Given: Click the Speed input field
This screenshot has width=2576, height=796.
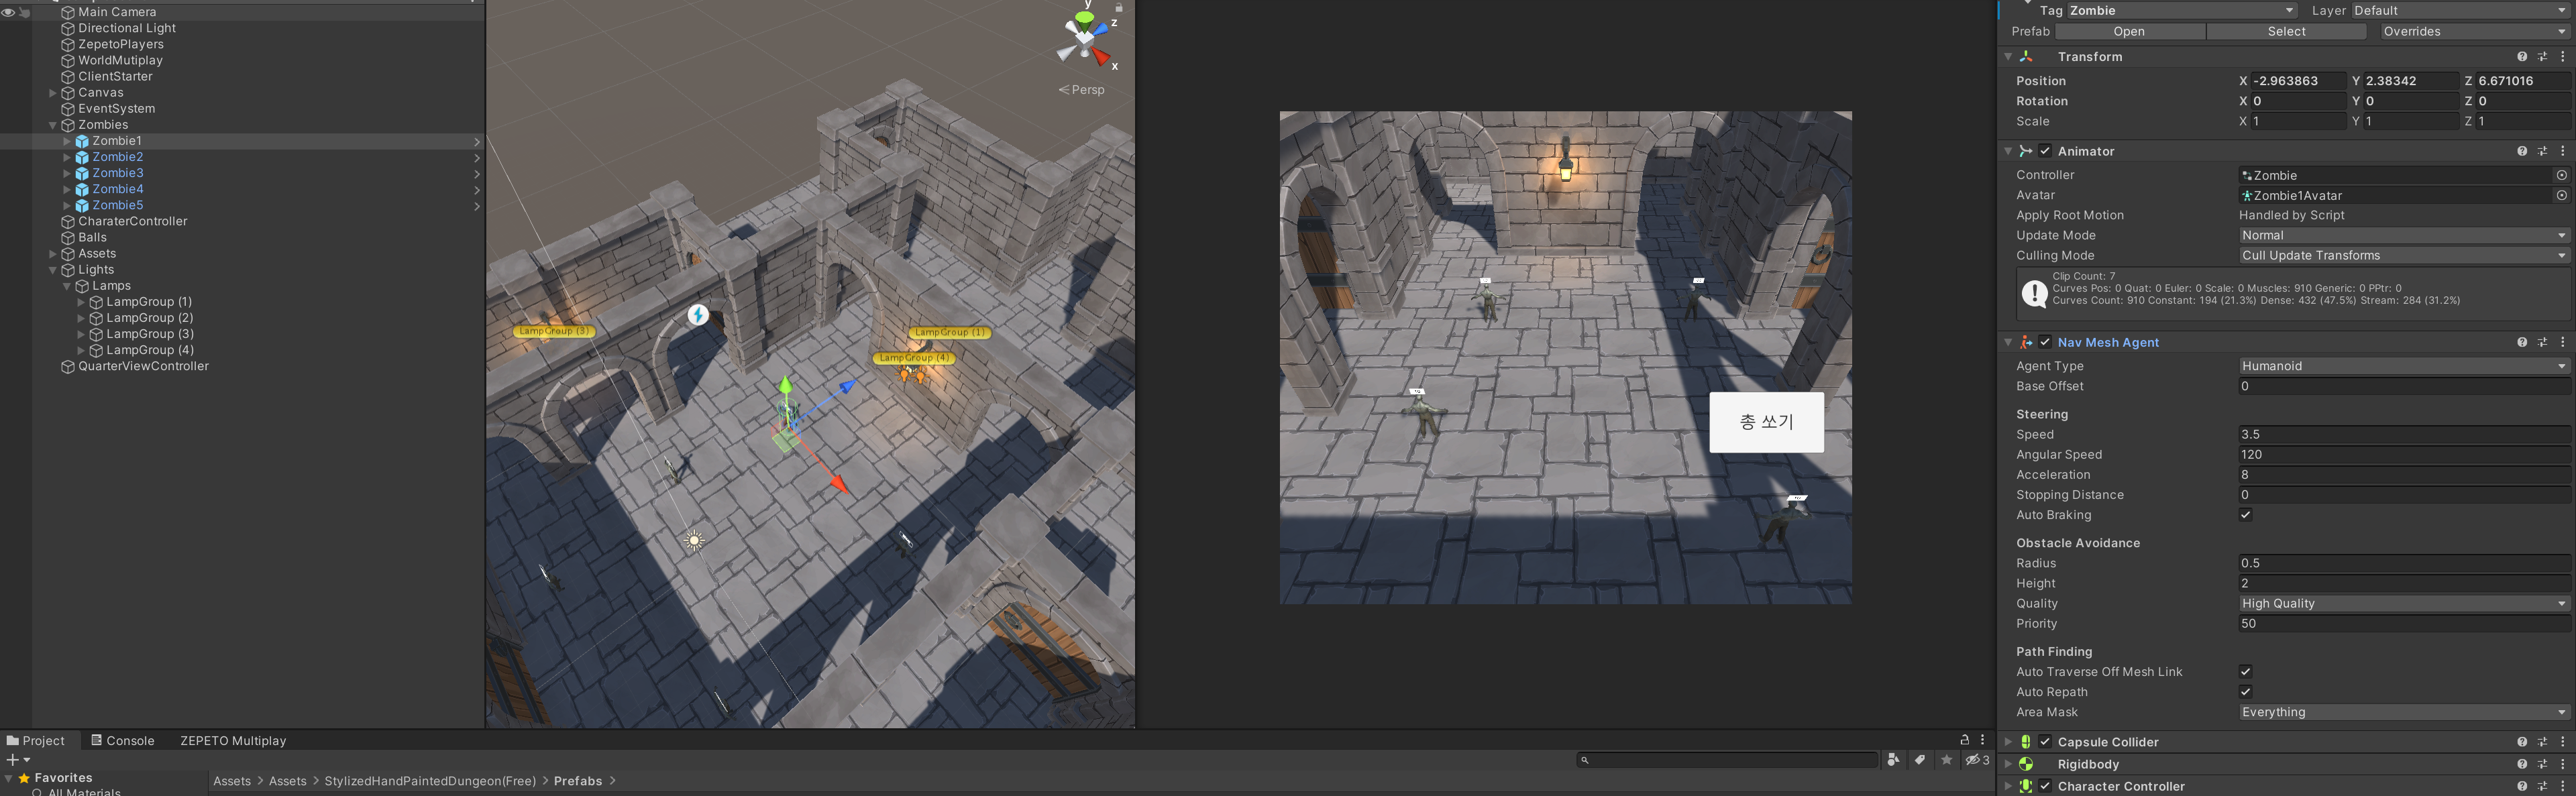Looking at the screenshot, I should tap(2401, 435).
